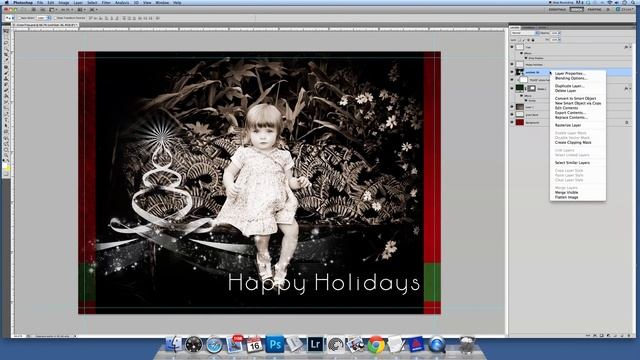Choose Delete Layer from the context menu

[x=566, y=91]
